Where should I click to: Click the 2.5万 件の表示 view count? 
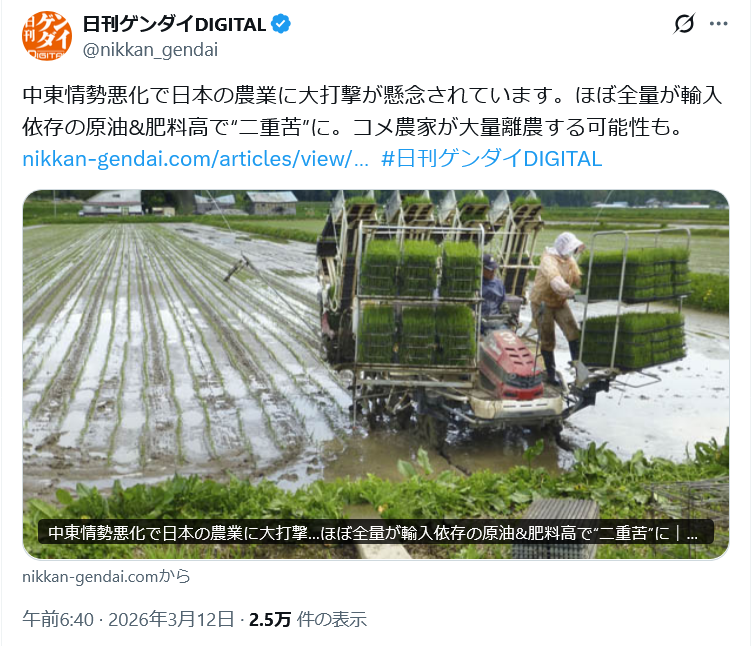(x=308, y=619)
